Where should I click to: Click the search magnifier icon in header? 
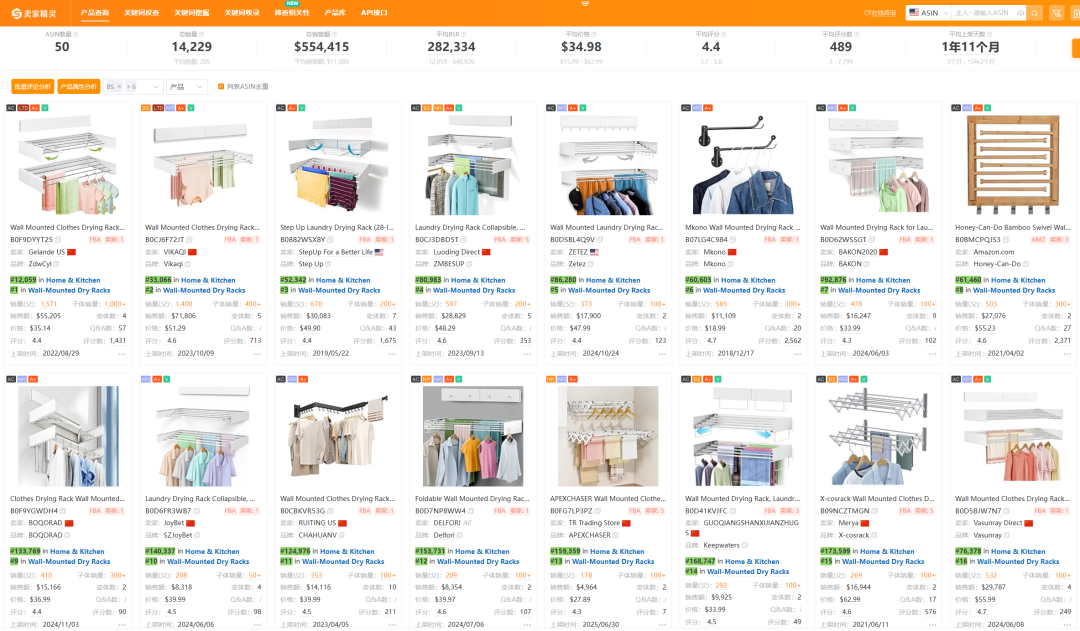point(1035,13)
